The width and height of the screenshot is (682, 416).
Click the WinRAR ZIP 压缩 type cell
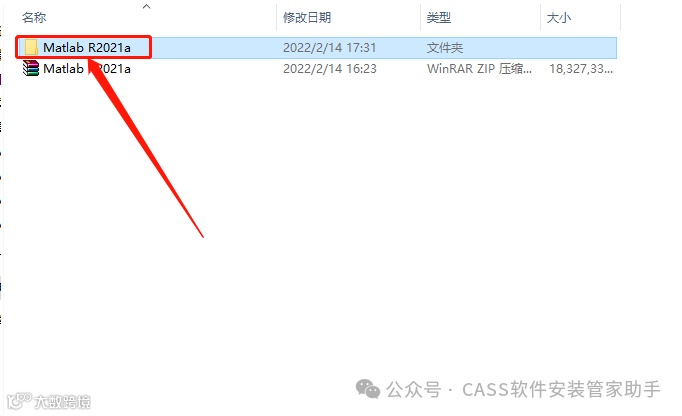(x=479, y=69)
